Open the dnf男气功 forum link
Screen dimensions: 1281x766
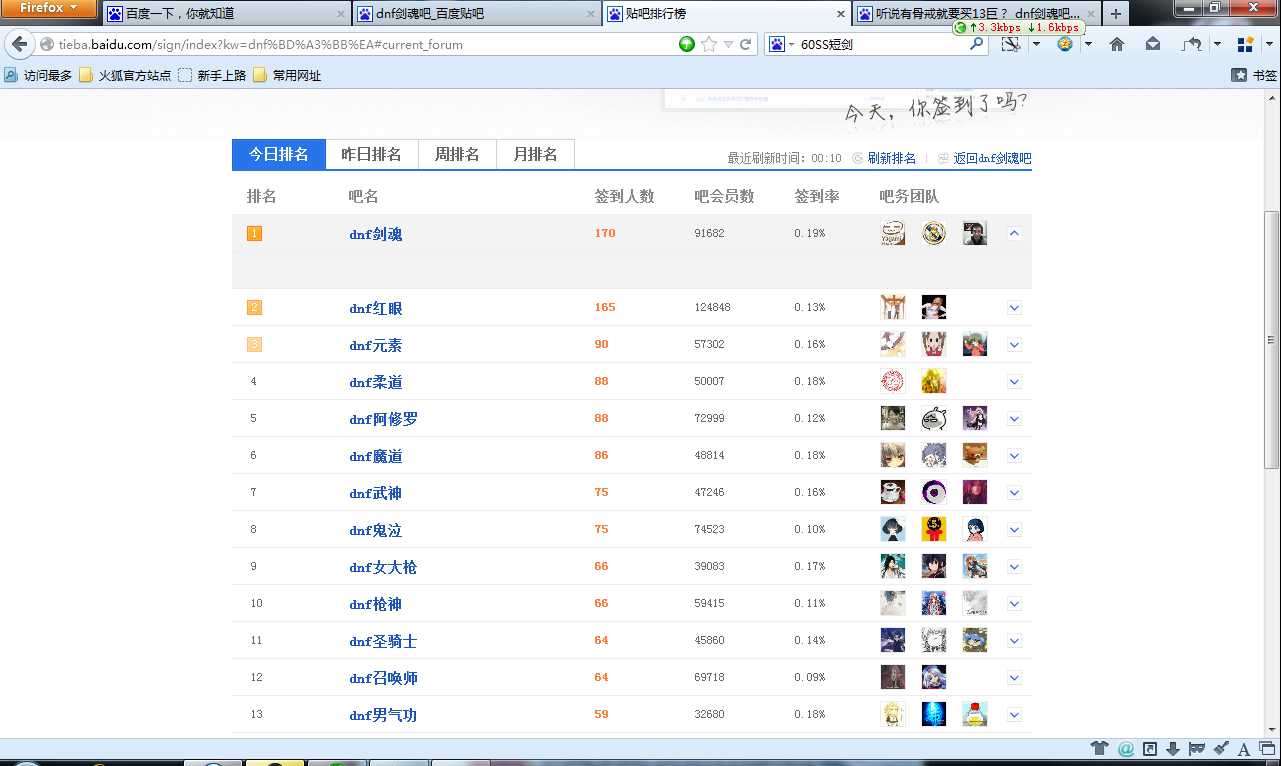point(383,715)
